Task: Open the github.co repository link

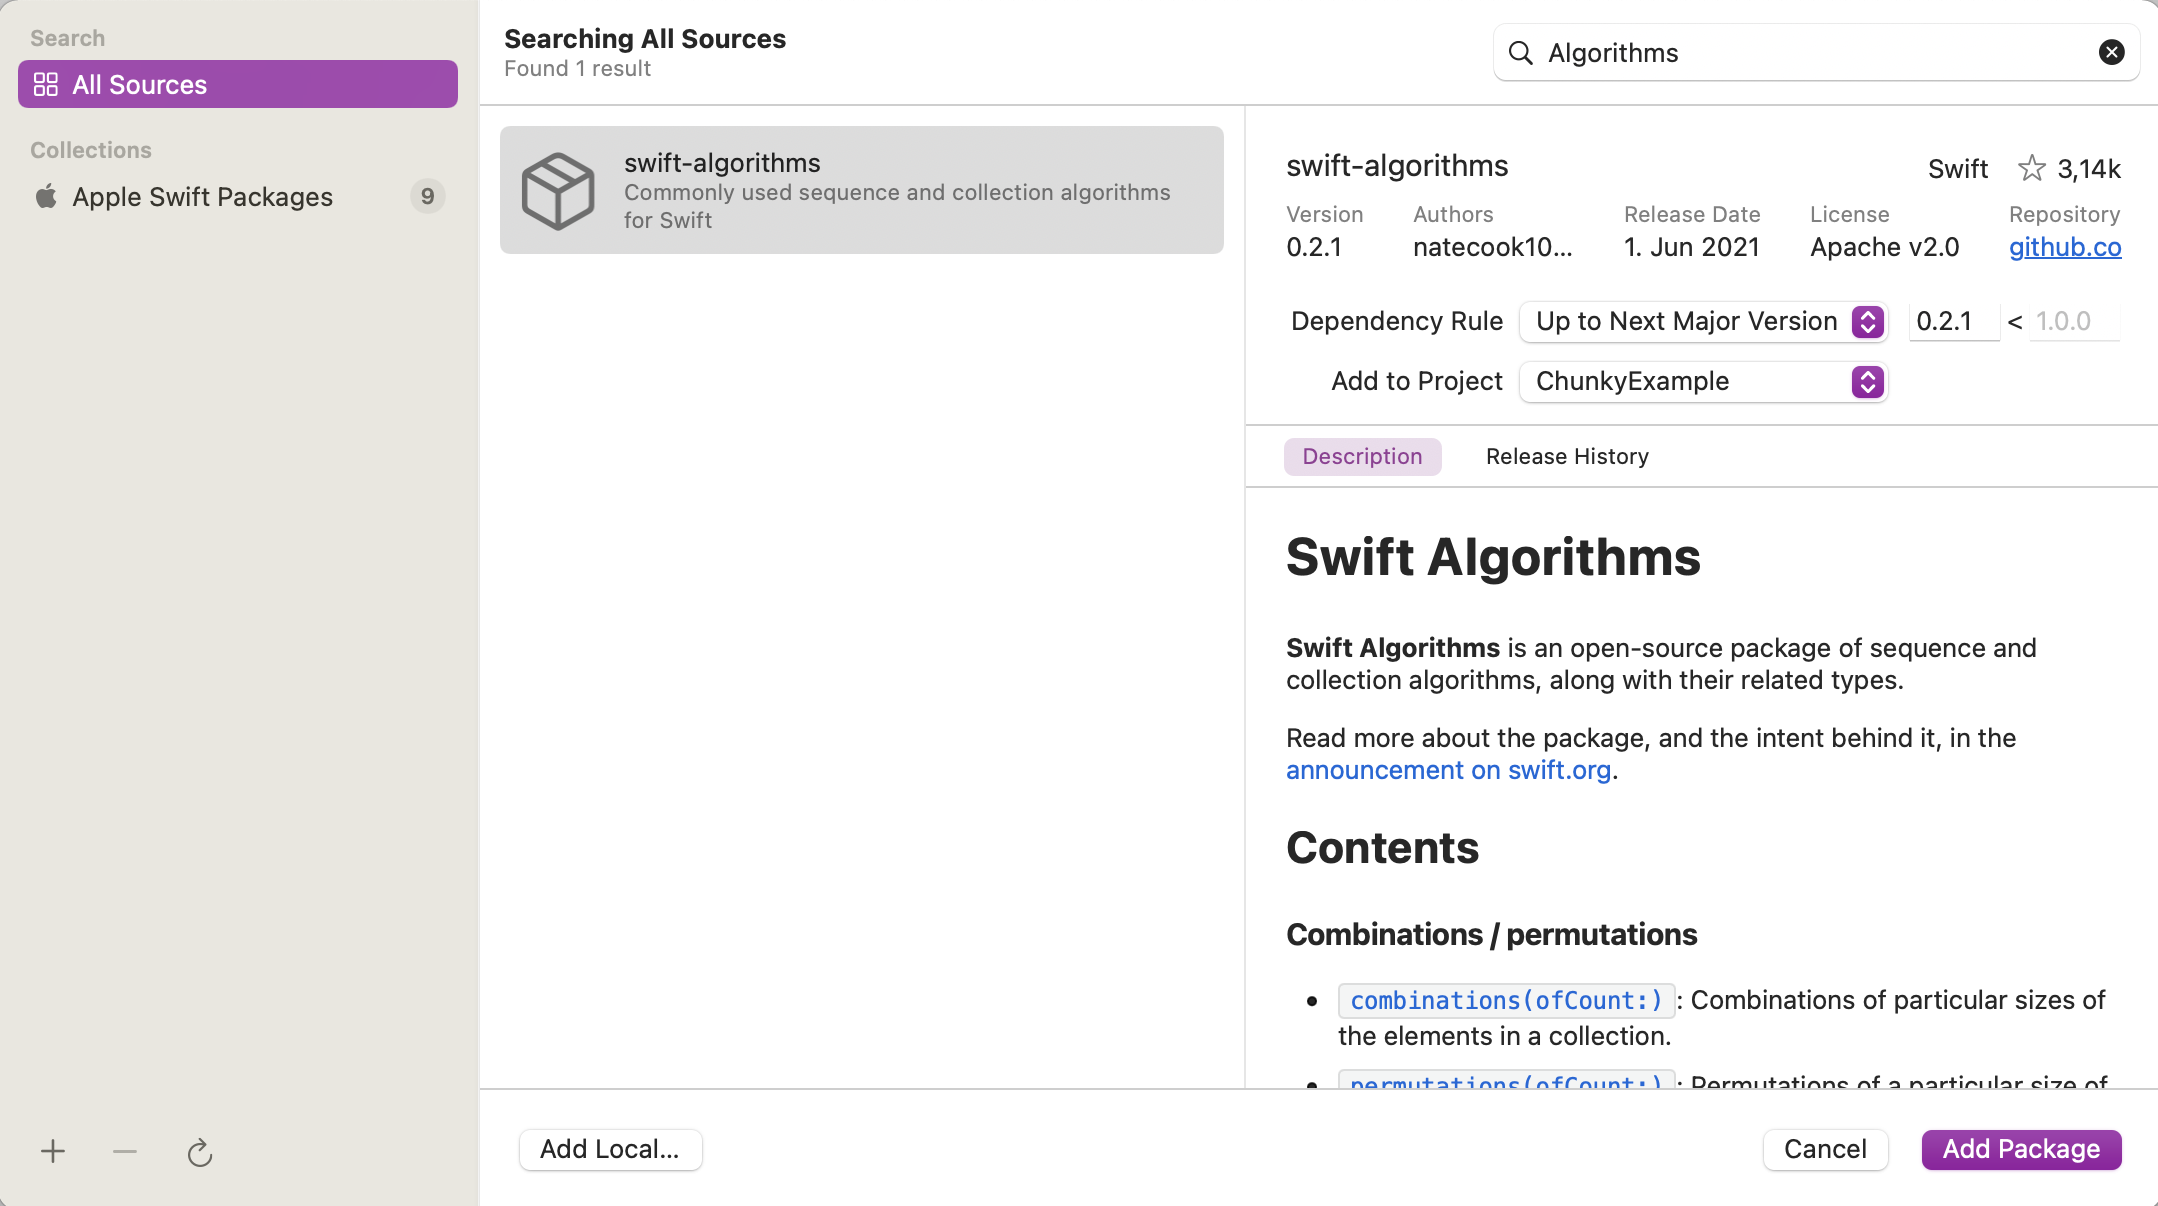Action: pyautogui.click(x=2065, y=247)
